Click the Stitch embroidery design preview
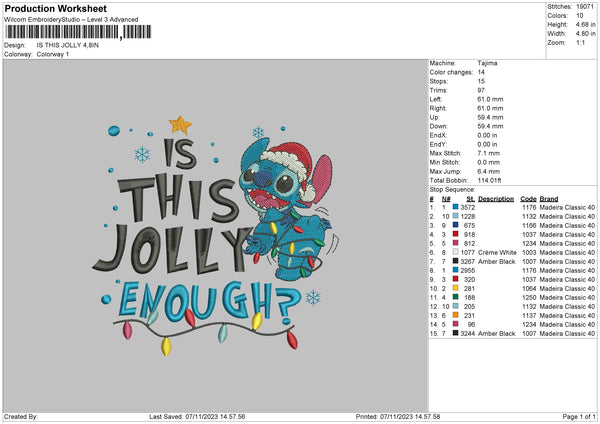 (215, 235)
